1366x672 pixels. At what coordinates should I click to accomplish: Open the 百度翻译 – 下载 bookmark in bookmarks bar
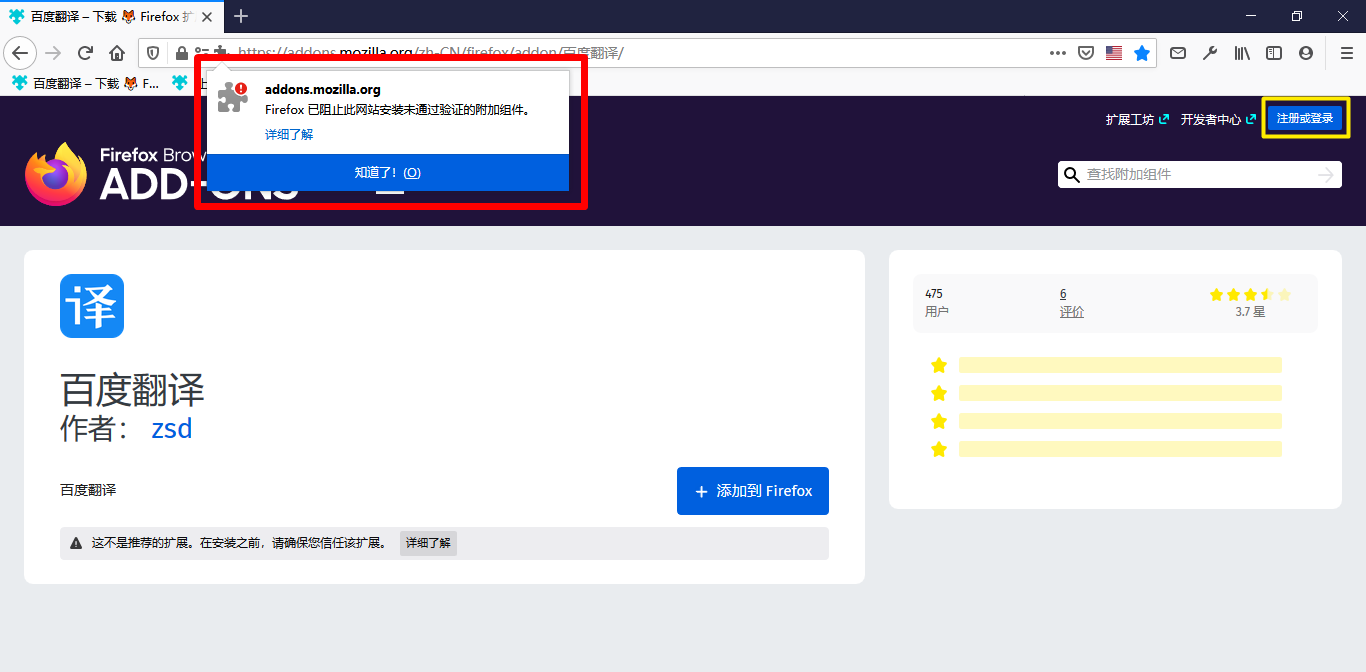(x=85, y=83)
